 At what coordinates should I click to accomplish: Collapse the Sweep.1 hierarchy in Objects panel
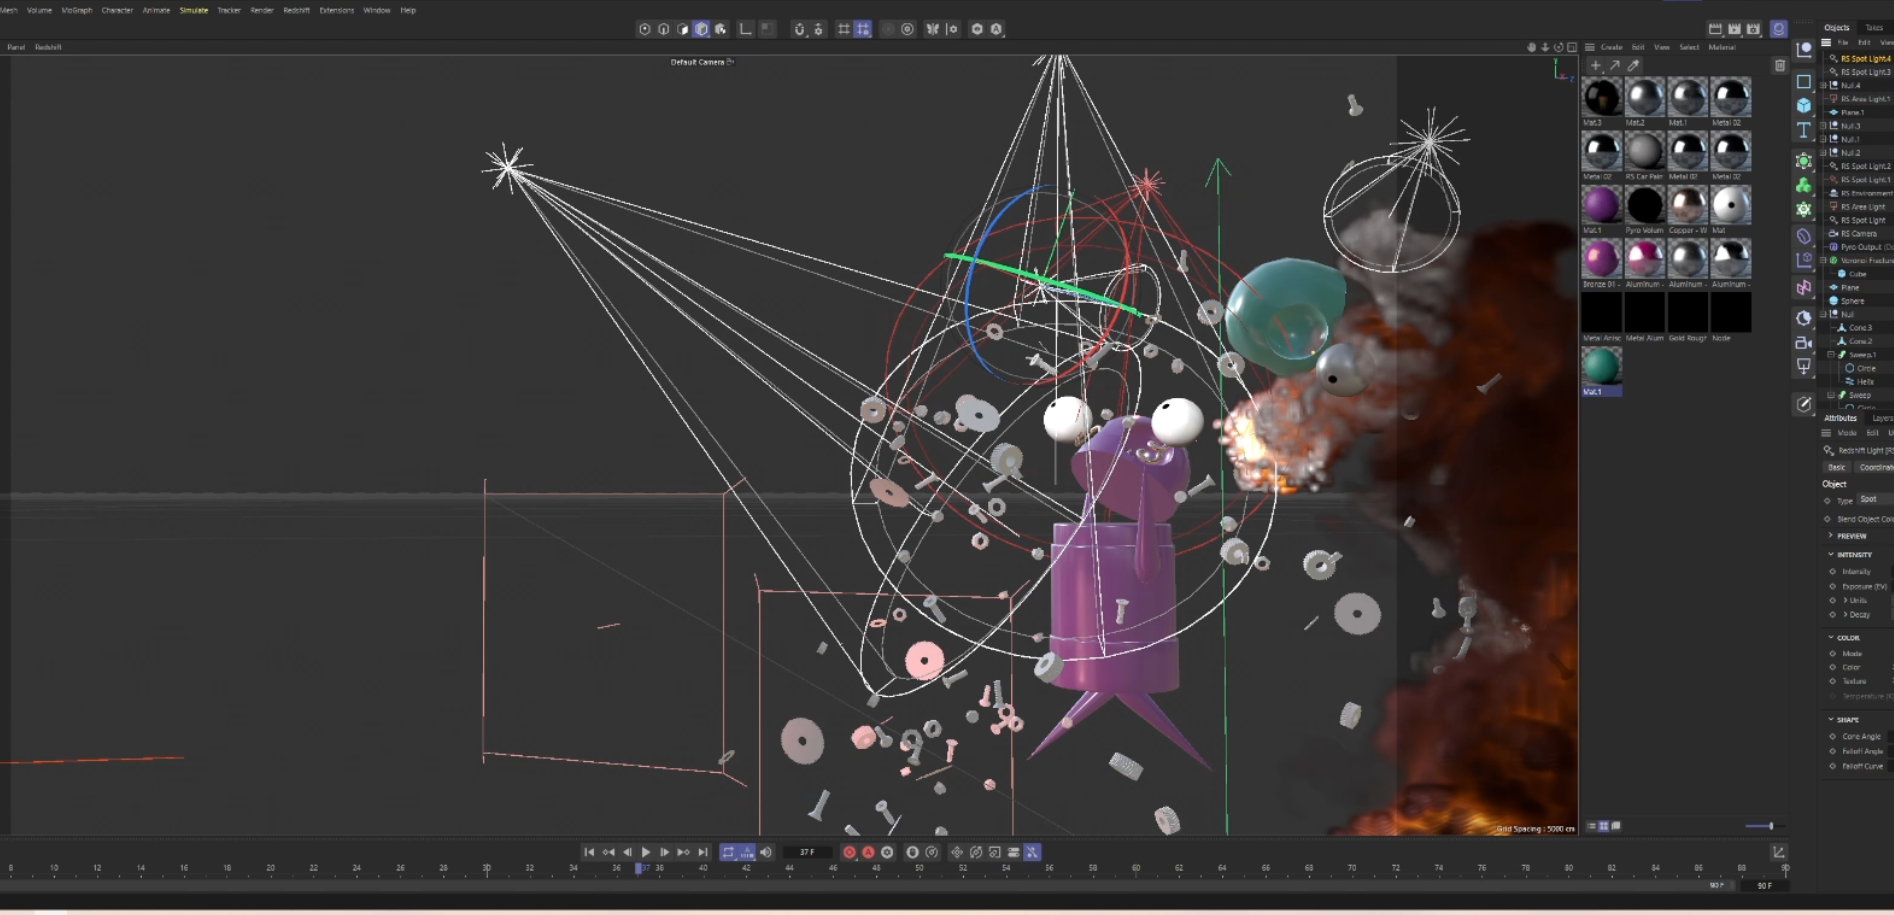[x=1830, y=354]
